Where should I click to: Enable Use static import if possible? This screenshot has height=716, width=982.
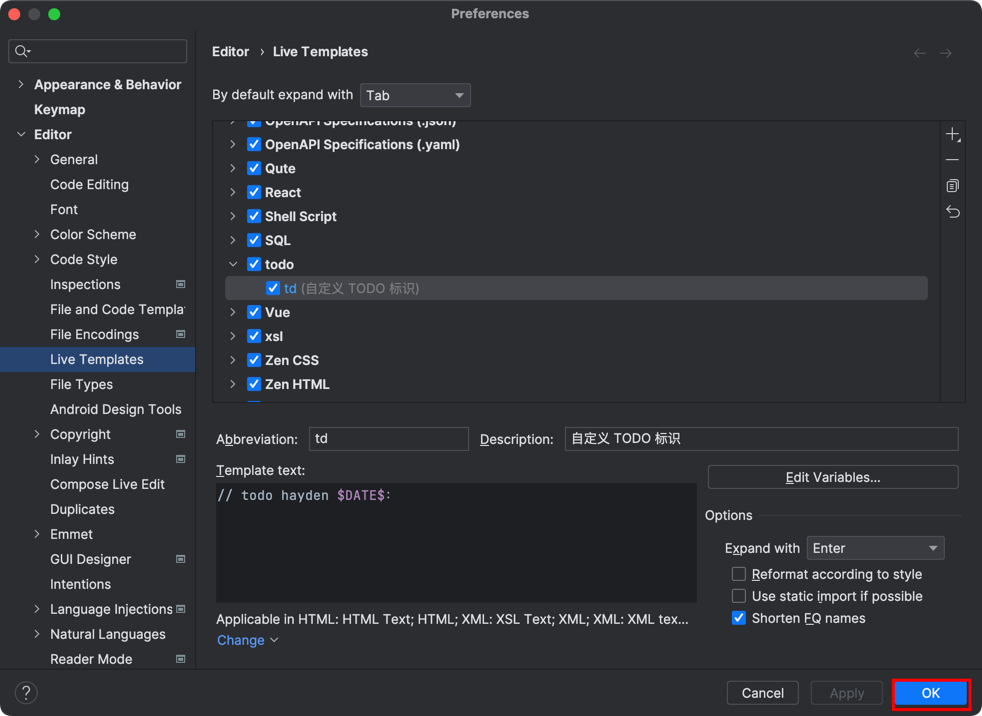point(739,596)
